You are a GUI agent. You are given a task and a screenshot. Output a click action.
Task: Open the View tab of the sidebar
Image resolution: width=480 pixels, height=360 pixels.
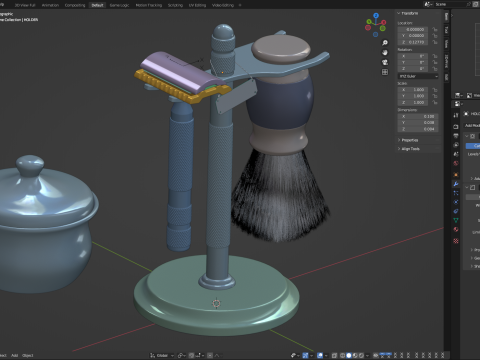pyautogui.click(x=446, y=44)
